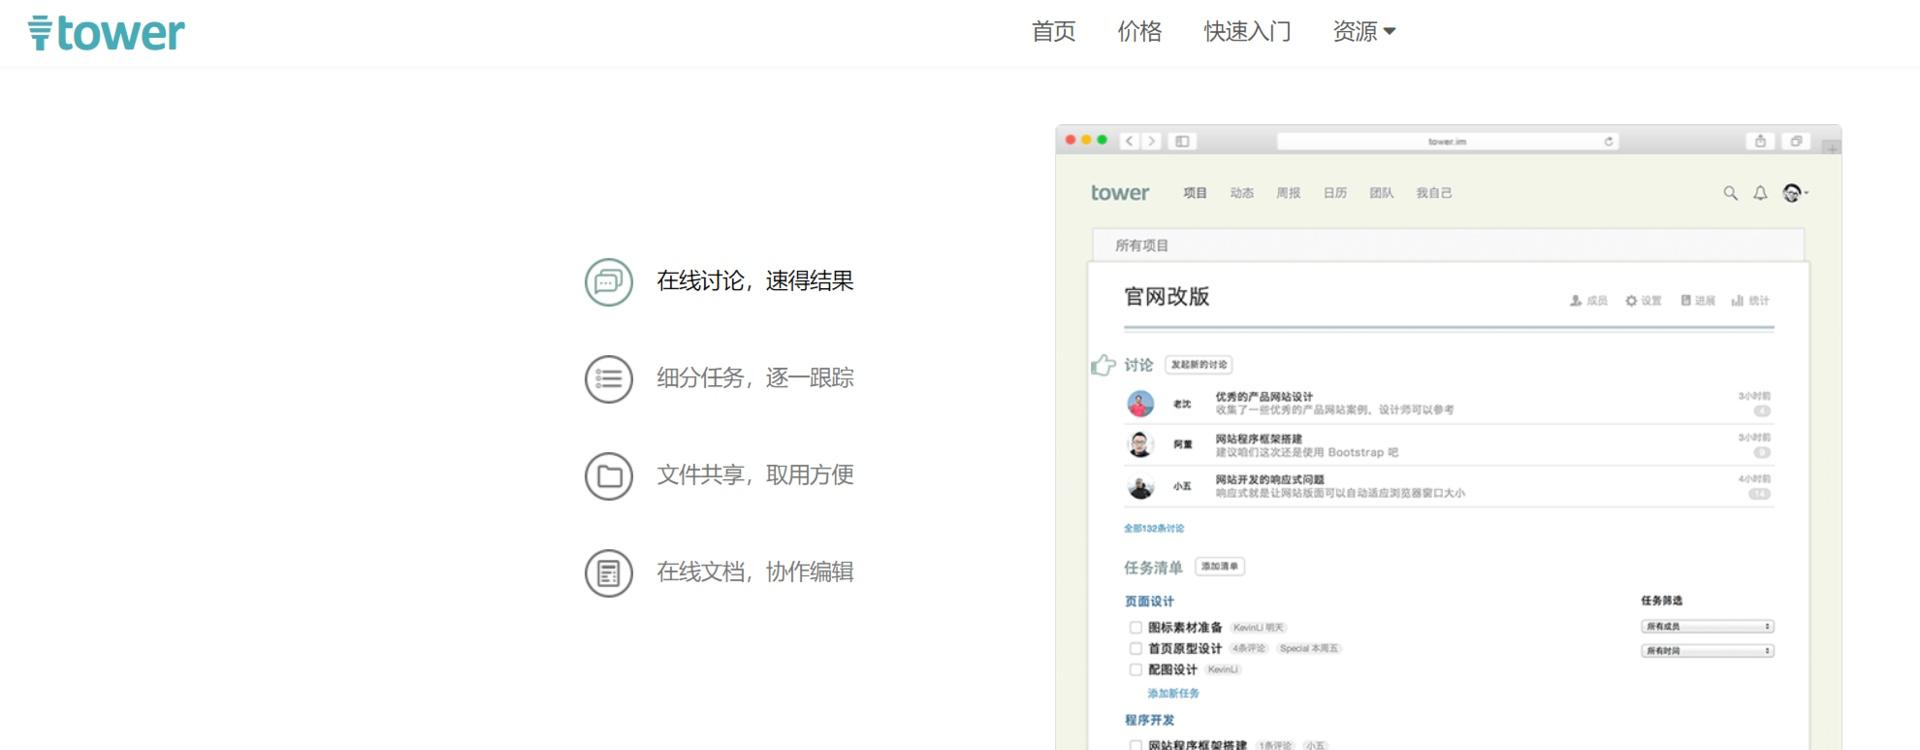The width and height of the screenshot is (1920, 750).
Task: Select the 团队 tab in the preview
Action: 1381,193
